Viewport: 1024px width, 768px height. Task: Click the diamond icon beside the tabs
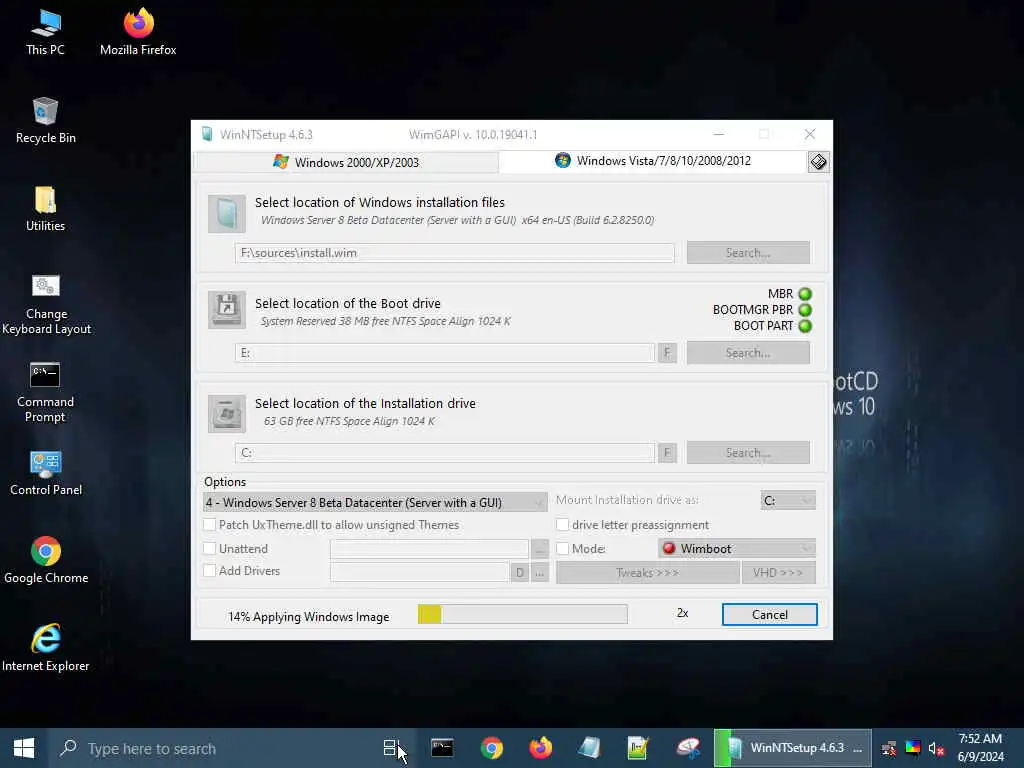click(818, 162)
